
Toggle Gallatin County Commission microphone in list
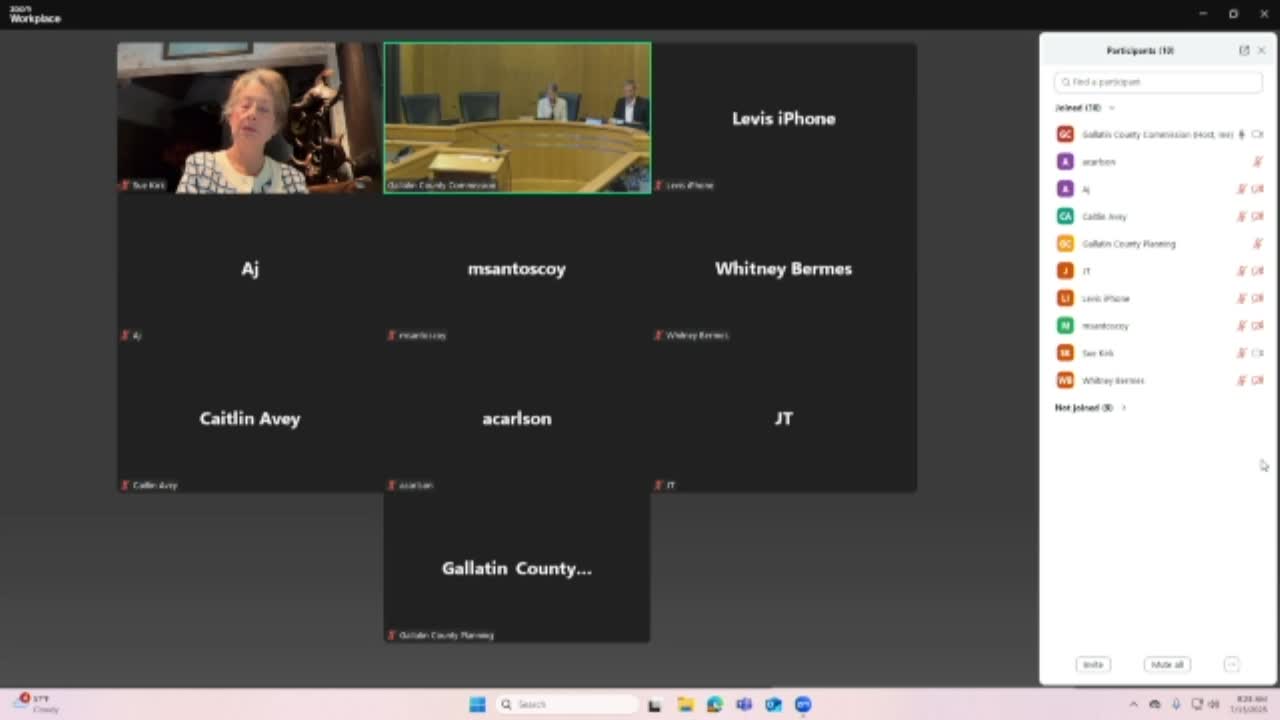[x=1242, y=134]
